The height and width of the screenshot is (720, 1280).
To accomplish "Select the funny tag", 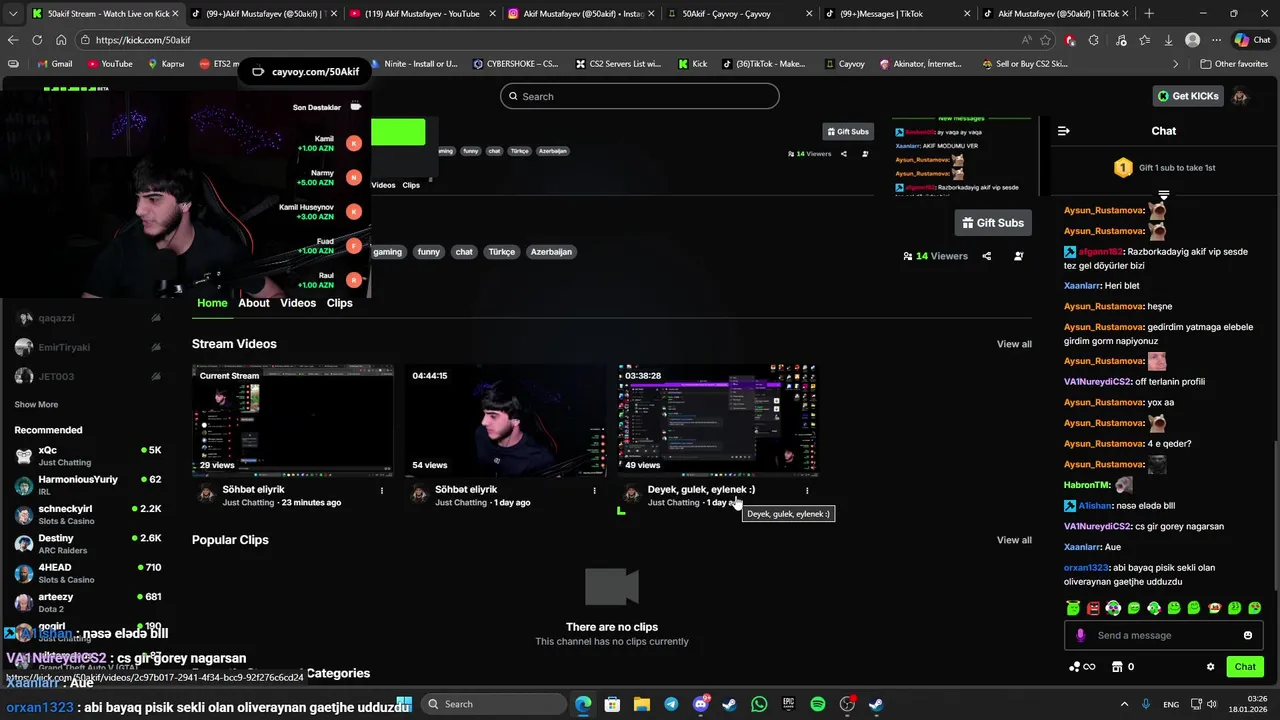I will pyautogui.click(x=429, y=252).
